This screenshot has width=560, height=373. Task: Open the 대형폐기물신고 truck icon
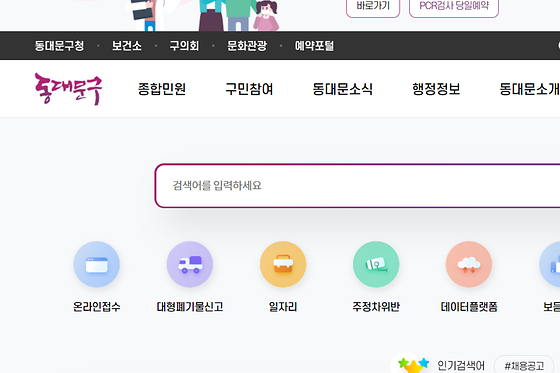tap(190, 264)
